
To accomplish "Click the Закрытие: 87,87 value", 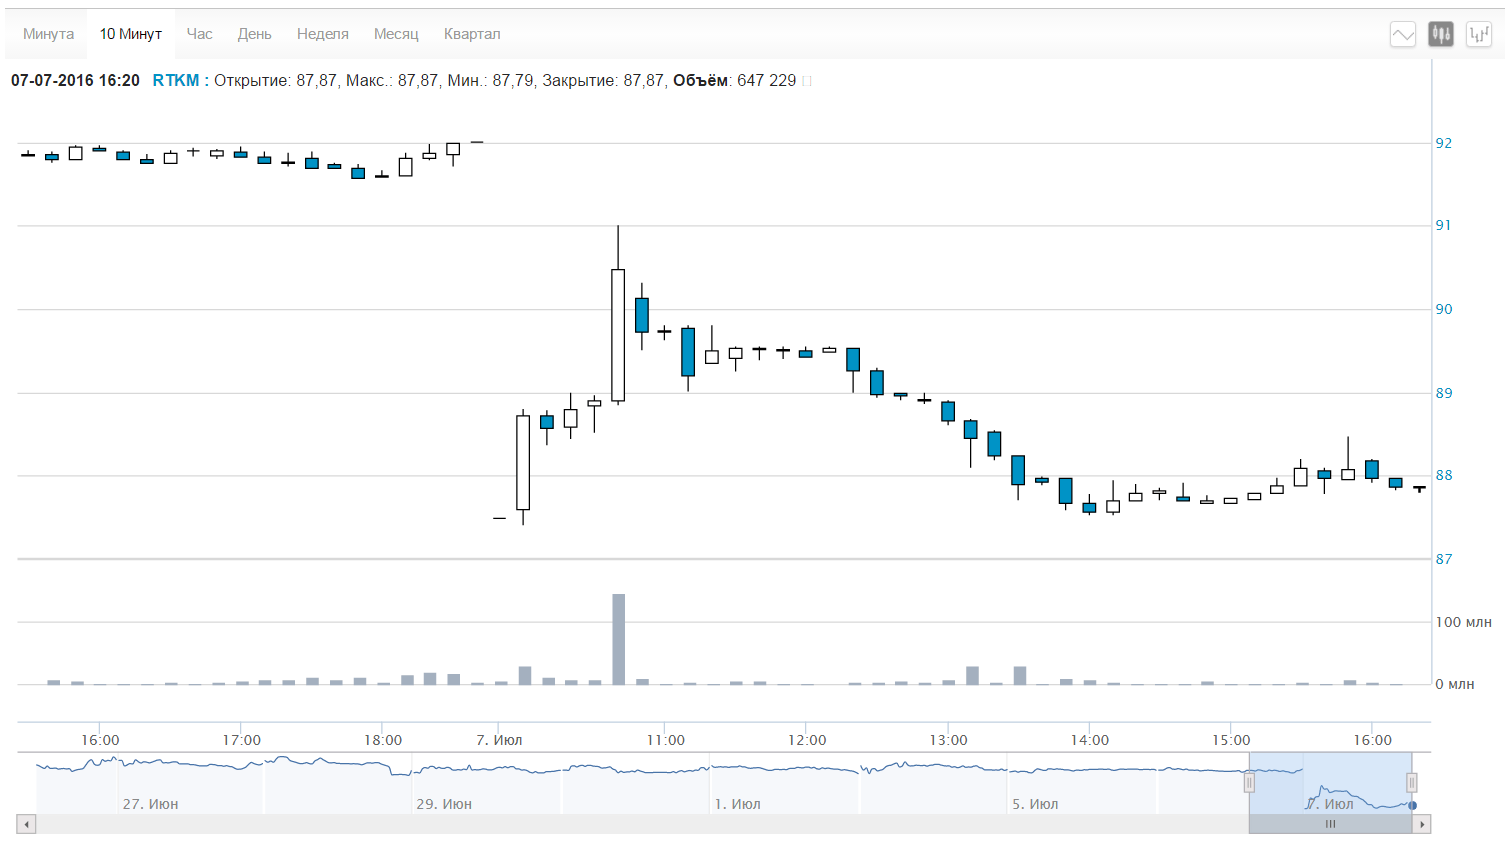I will (603, 80).
